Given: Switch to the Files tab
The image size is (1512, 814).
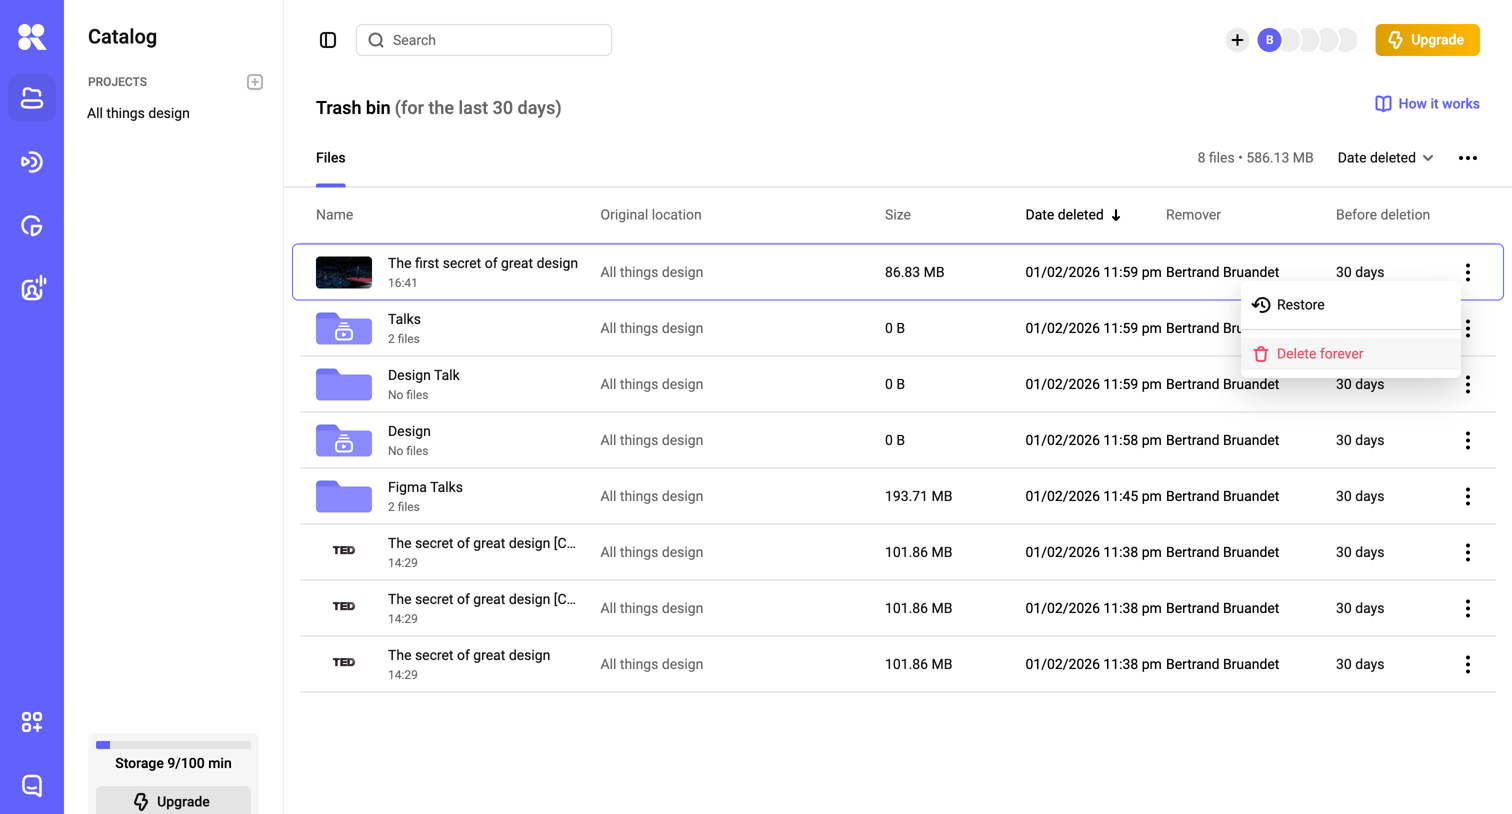Looking at the screenshot, I should (331, 158).
